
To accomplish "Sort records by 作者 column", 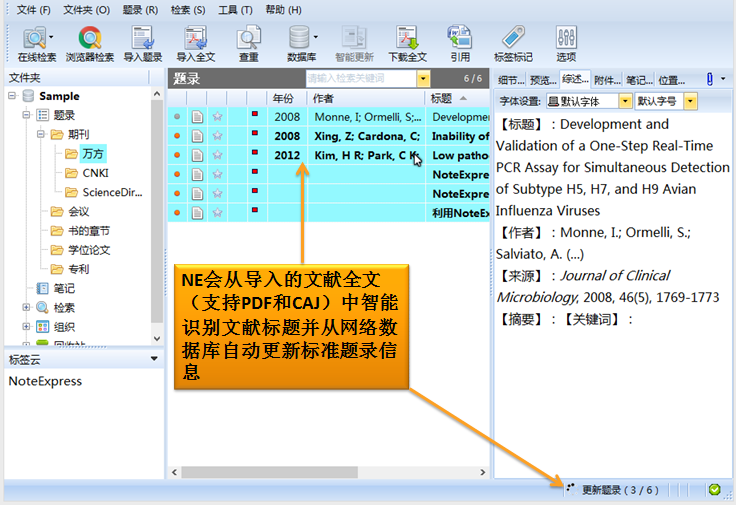I will click(366, 98).
